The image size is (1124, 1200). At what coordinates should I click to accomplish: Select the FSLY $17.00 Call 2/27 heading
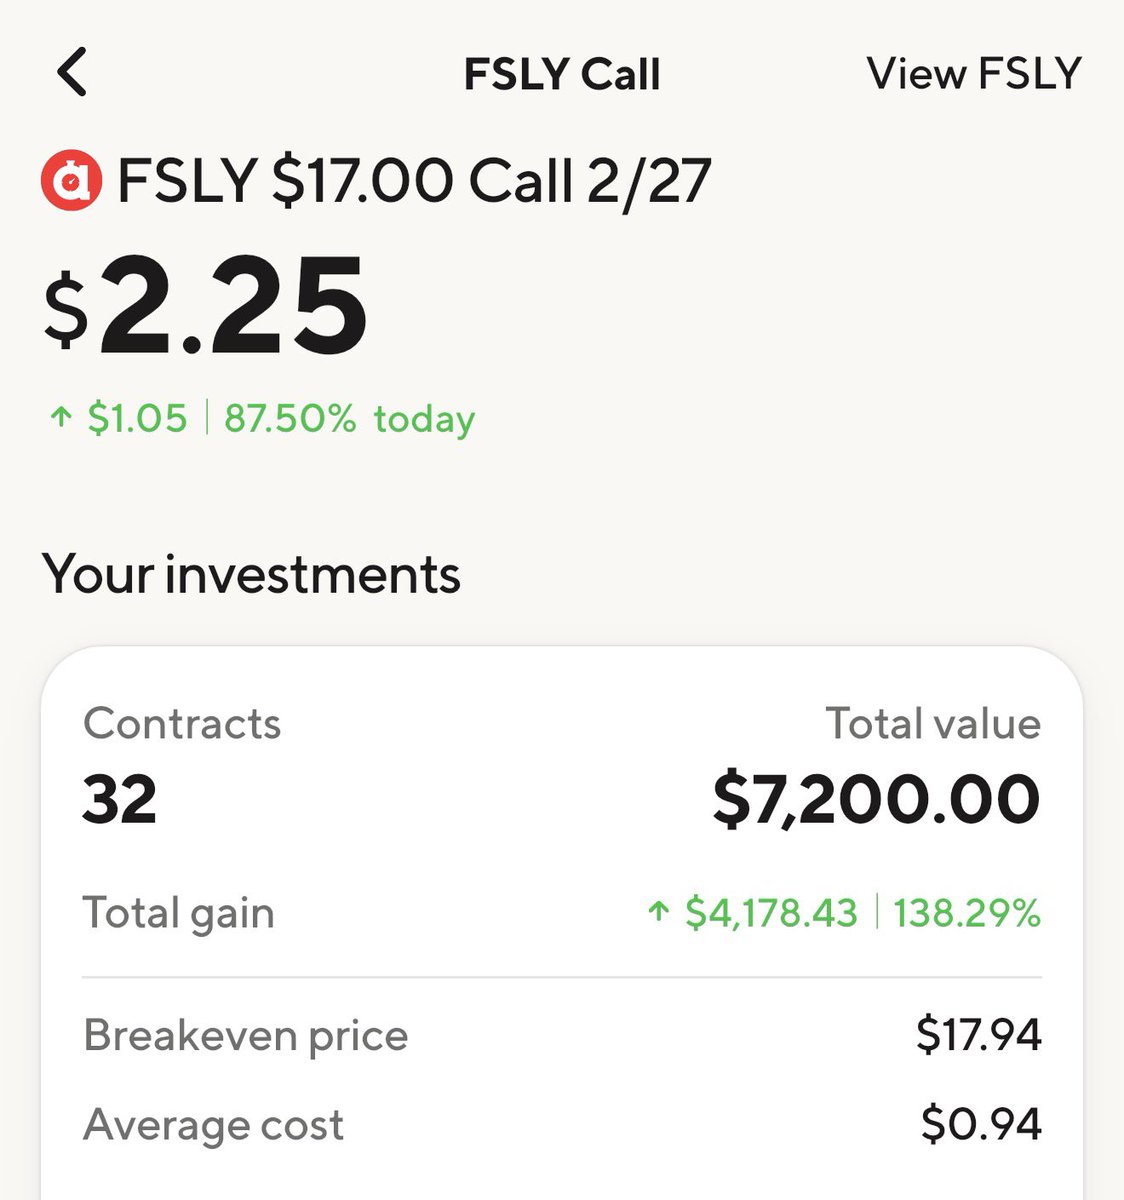(x=414, y=181)
